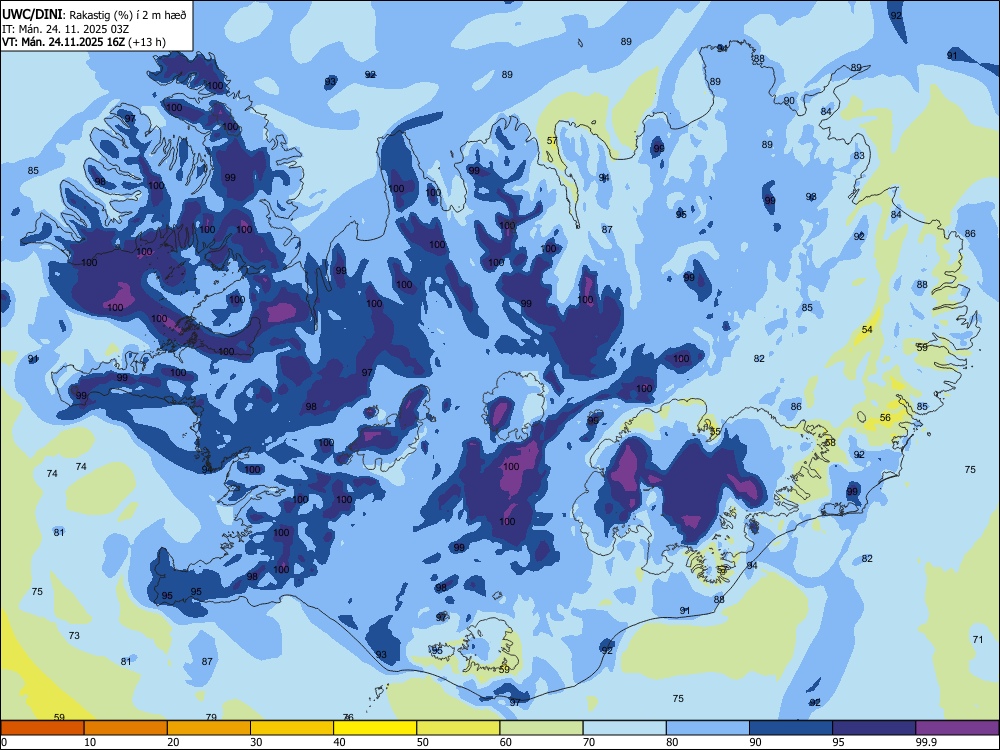
Task: Pick the 50–60 pale yellow legend swatch
Action: 459,728
